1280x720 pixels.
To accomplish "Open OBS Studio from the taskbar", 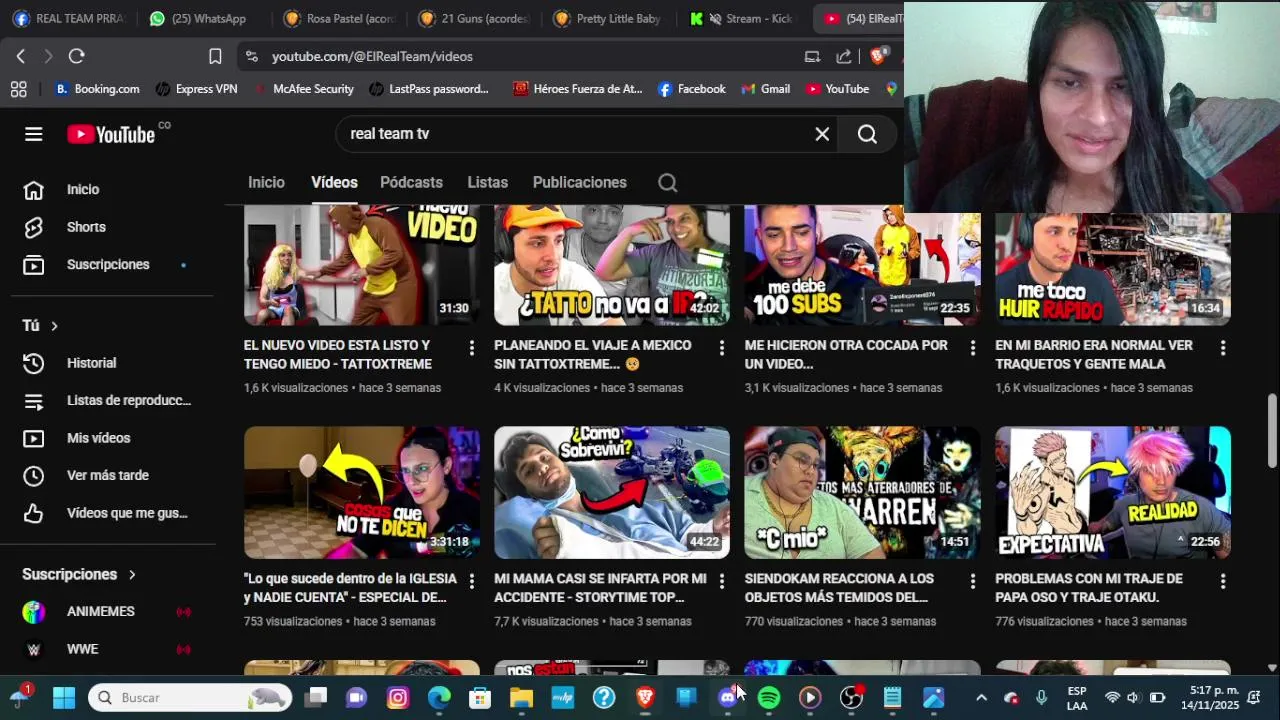I will 851,697.
